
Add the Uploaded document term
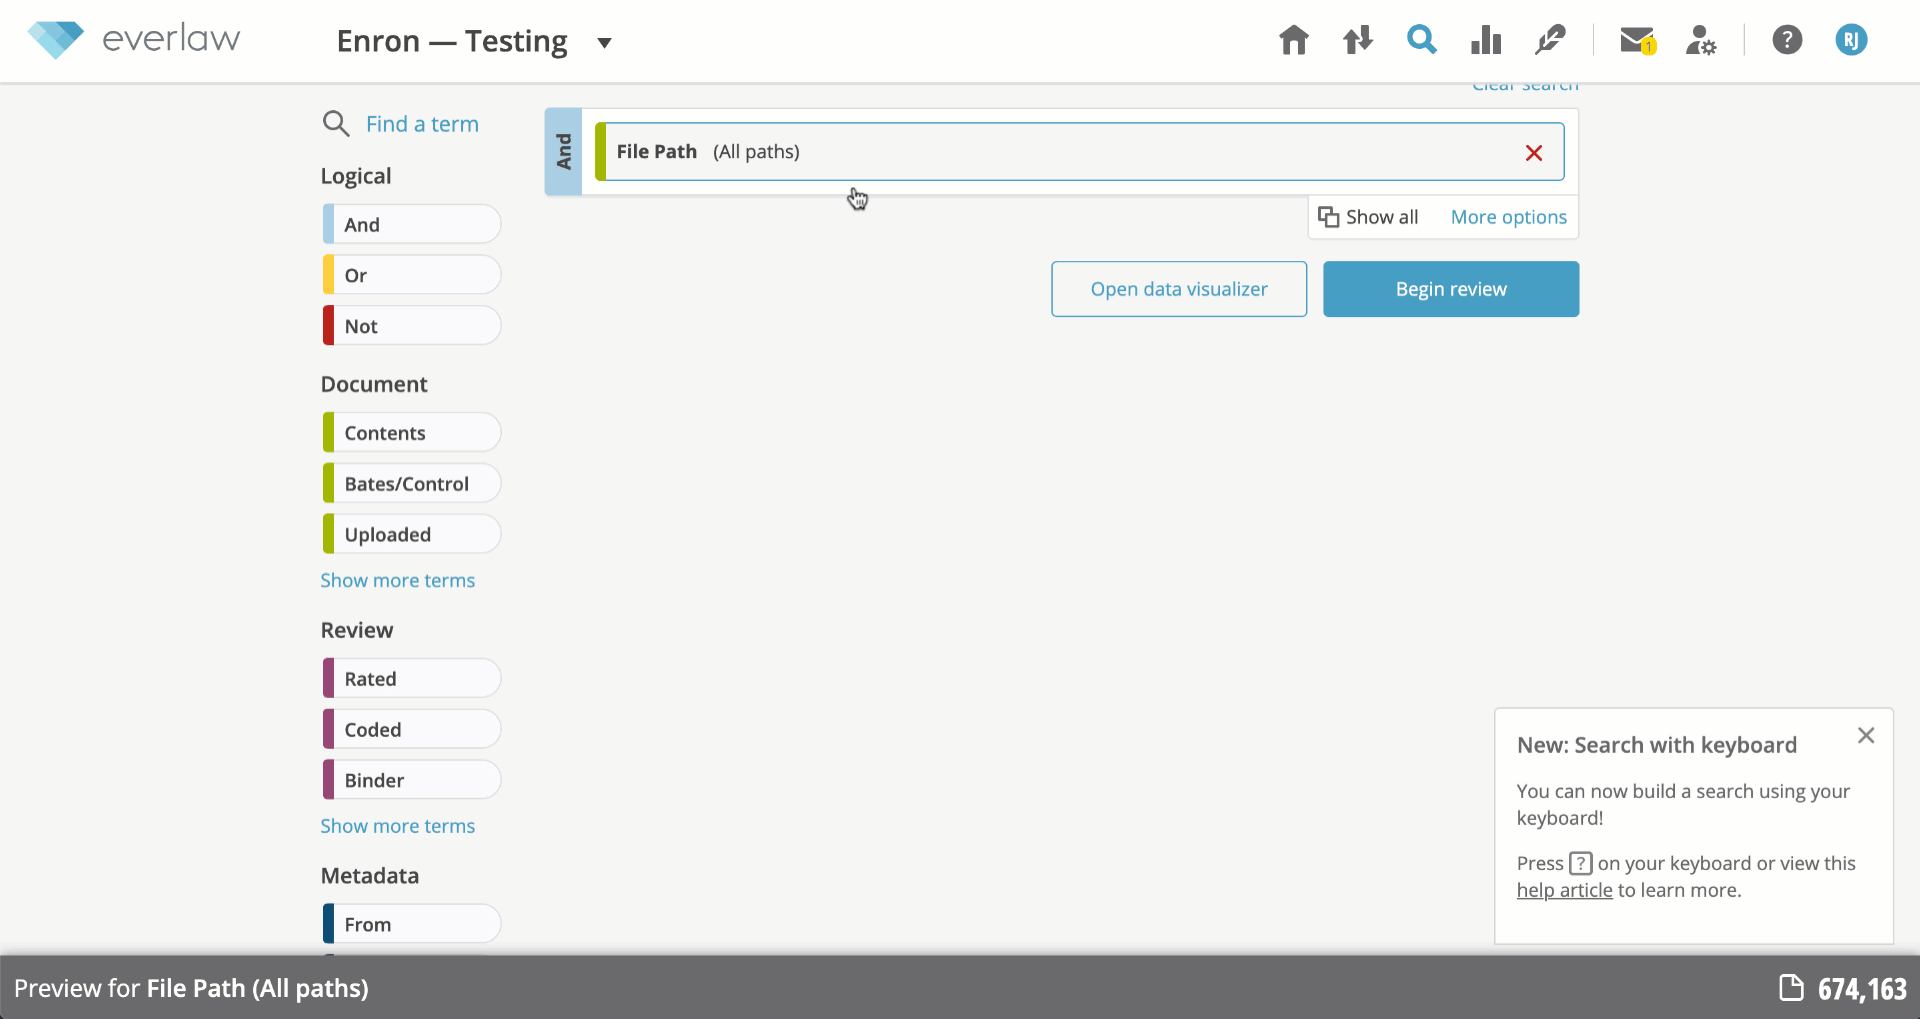click(412, 535)
